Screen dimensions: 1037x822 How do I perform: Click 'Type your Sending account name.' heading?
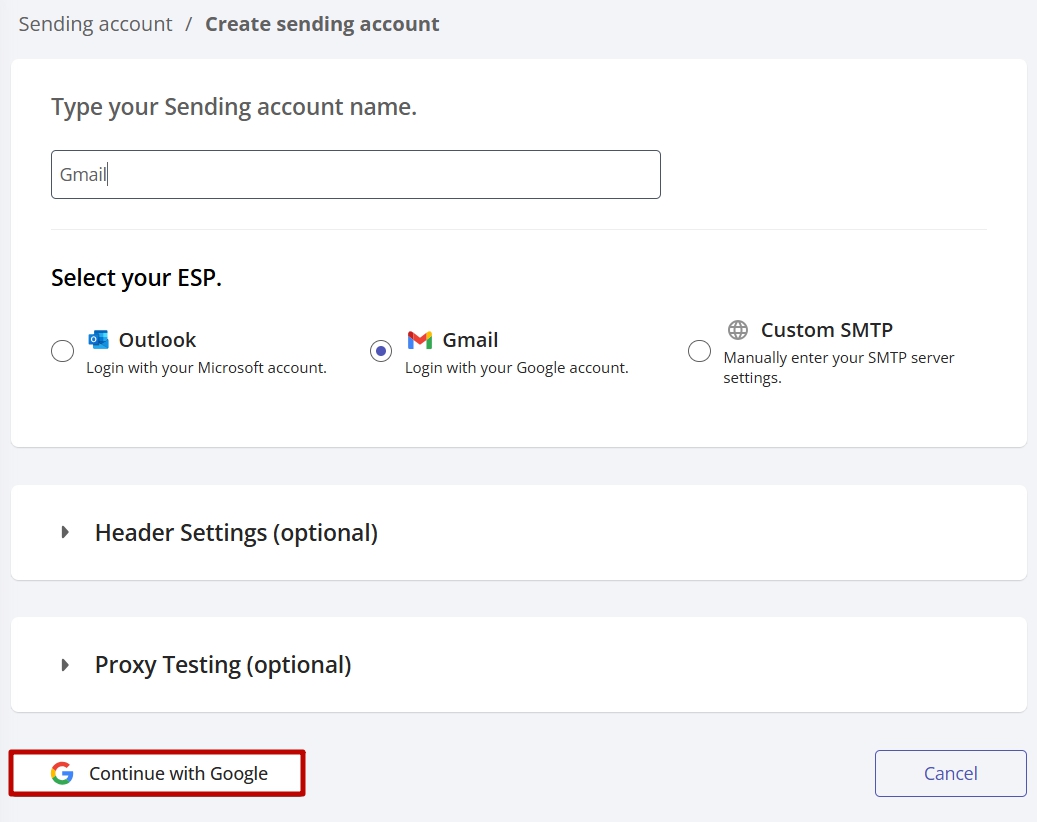pyautogui.click(x=234, y=107)
